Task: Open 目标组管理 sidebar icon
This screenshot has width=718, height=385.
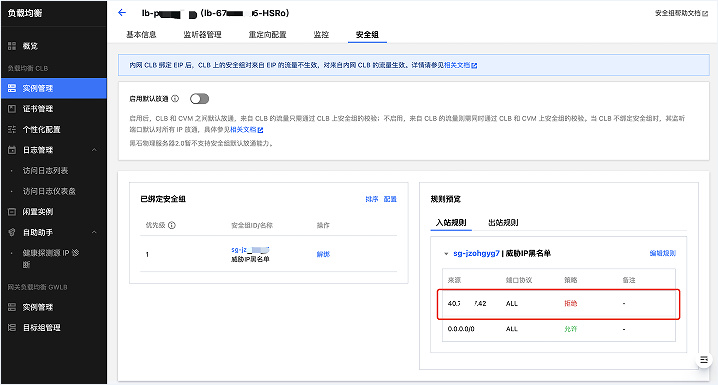Action: (x=12, y=328)
